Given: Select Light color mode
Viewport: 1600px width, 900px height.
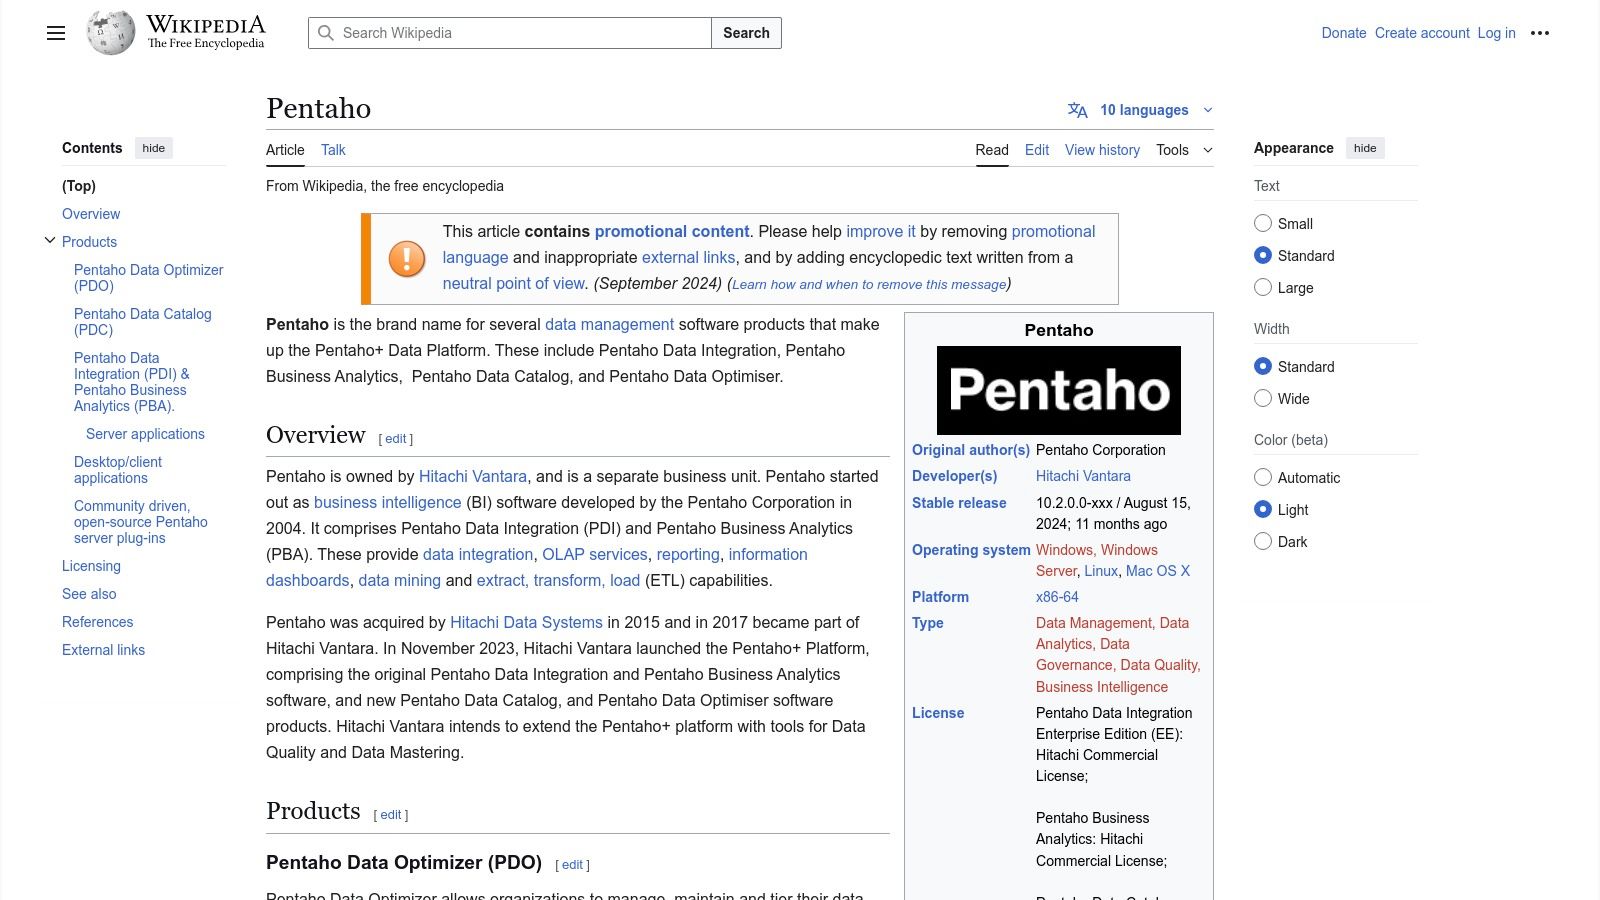Looking at the screenshot, I should [x=1263, y=509].
